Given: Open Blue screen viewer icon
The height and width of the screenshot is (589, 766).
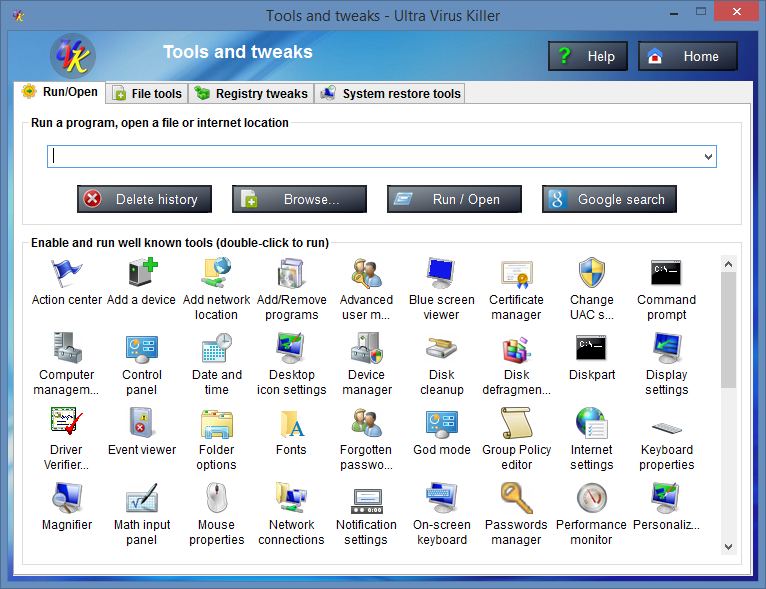Looking at the screenshot, I should point(442,273).
